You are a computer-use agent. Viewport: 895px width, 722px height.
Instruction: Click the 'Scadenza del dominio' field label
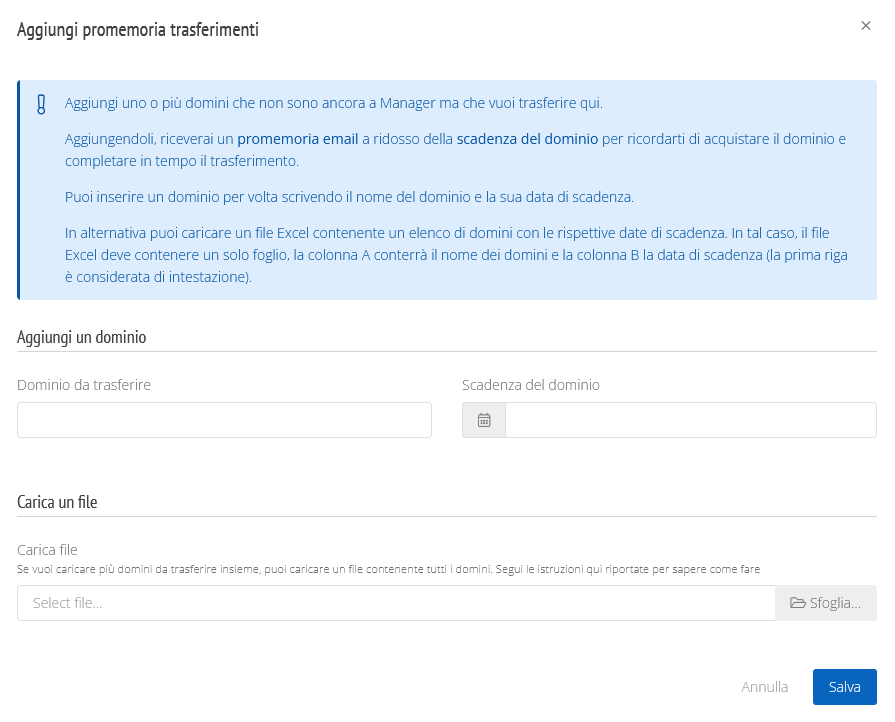click(x=531, y=385)
